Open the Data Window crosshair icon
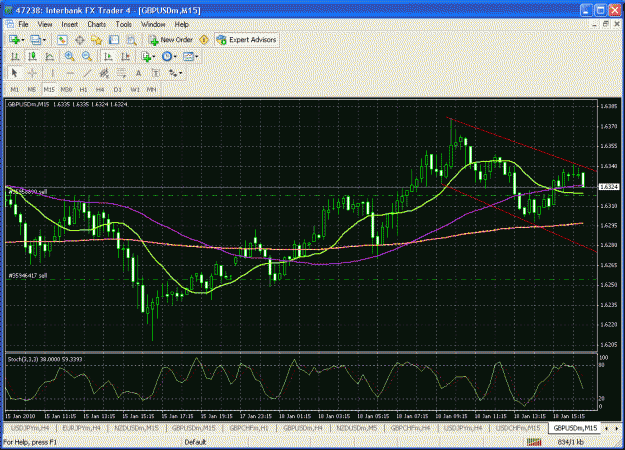This screenshot has height=450, width=625. point(80,40)
